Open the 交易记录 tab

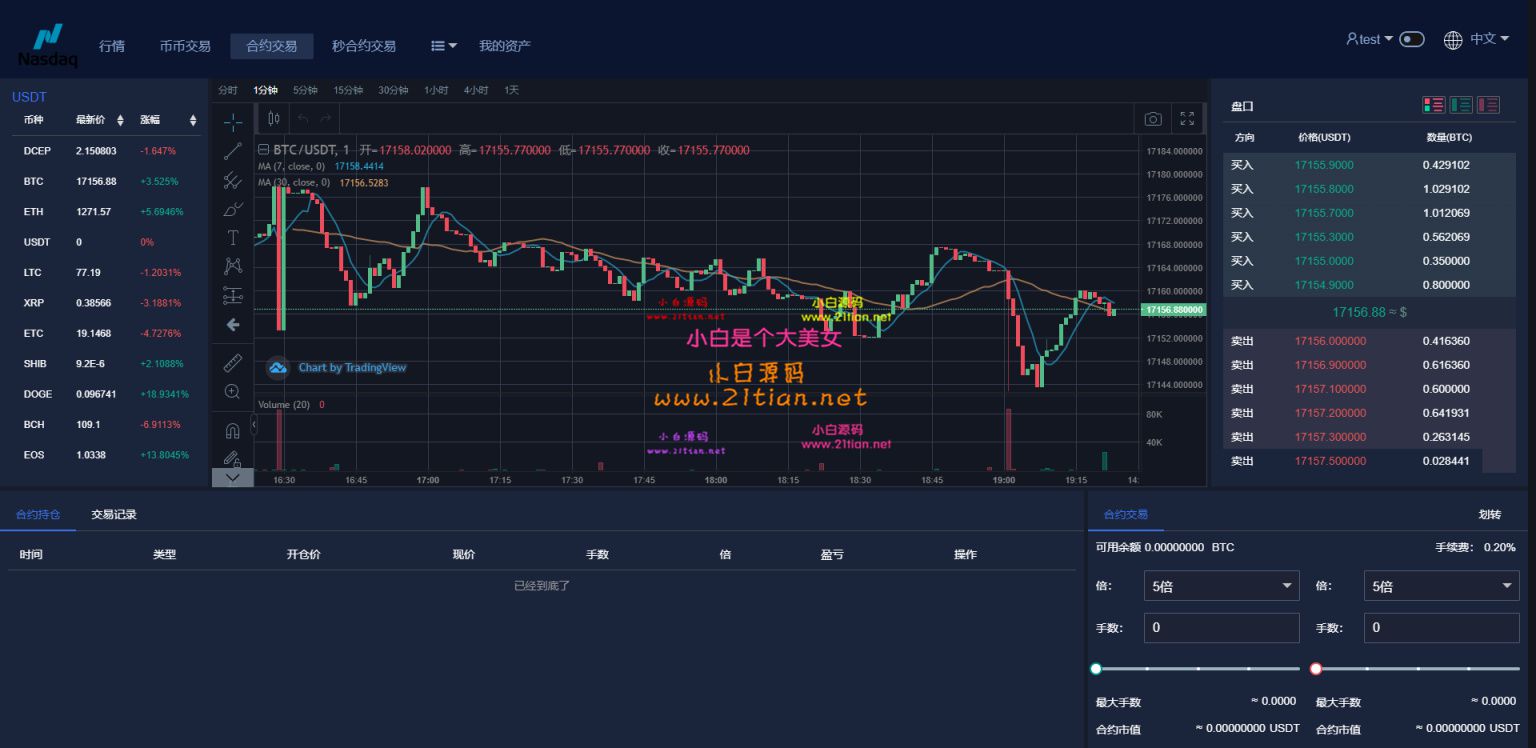114,515
